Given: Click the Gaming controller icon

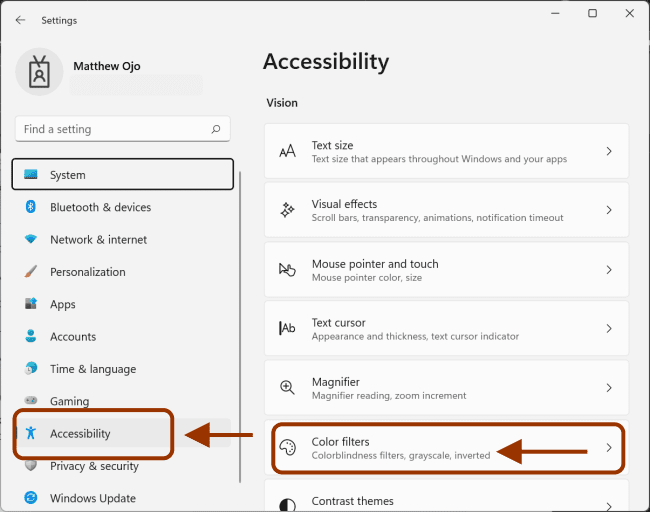Looking at the screenshot, I should pyautogui.click(x=31, y=400).
